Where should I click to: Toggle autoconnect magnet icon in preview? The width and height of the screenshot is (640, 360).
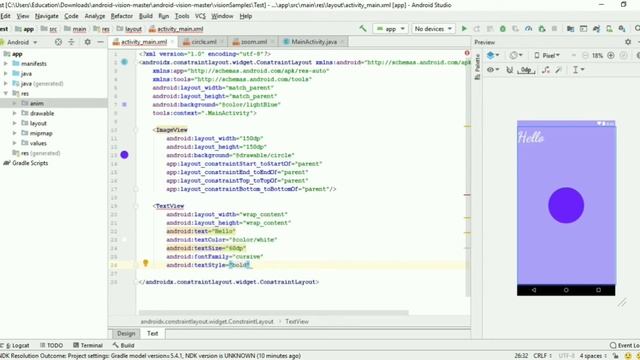[x=510, y=70]
